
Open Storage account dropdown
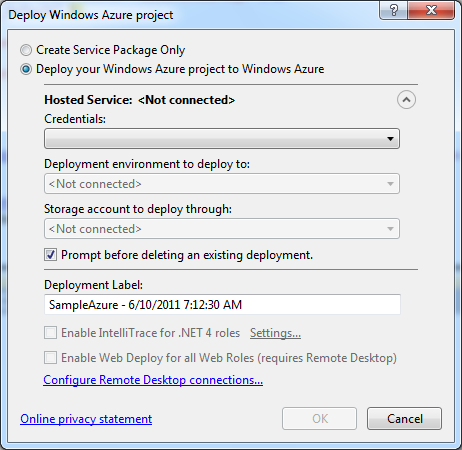pos(222,229)
